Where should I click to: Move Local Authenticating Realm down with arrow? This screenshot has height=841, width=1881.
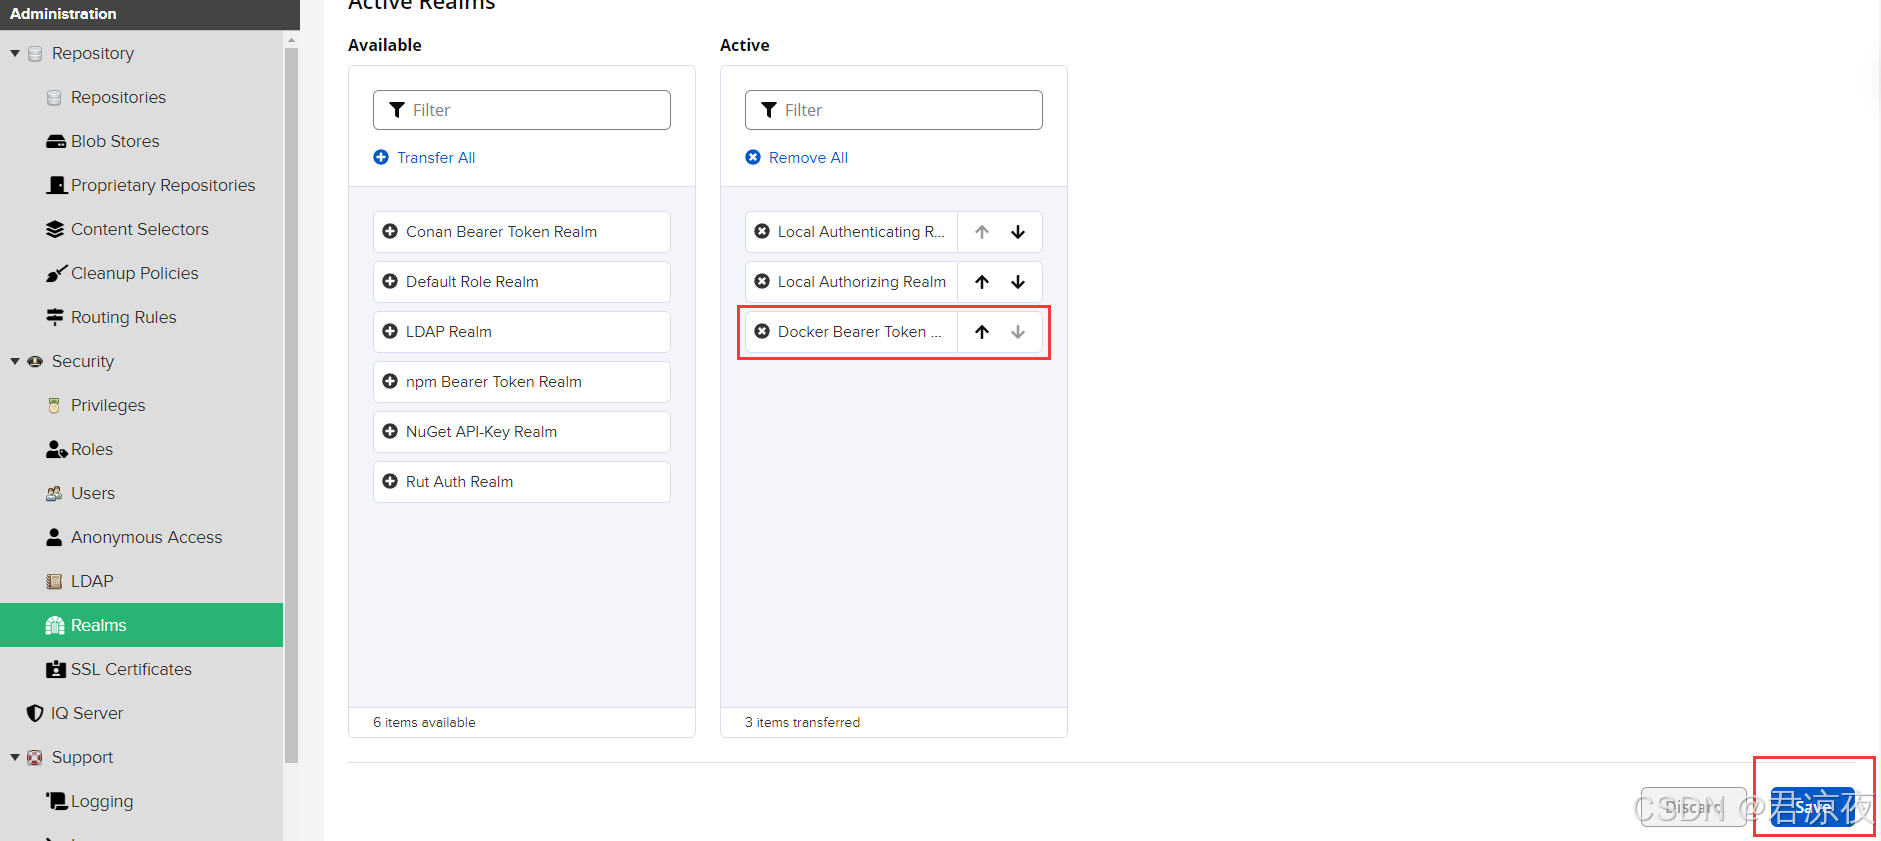[1018, 232]
